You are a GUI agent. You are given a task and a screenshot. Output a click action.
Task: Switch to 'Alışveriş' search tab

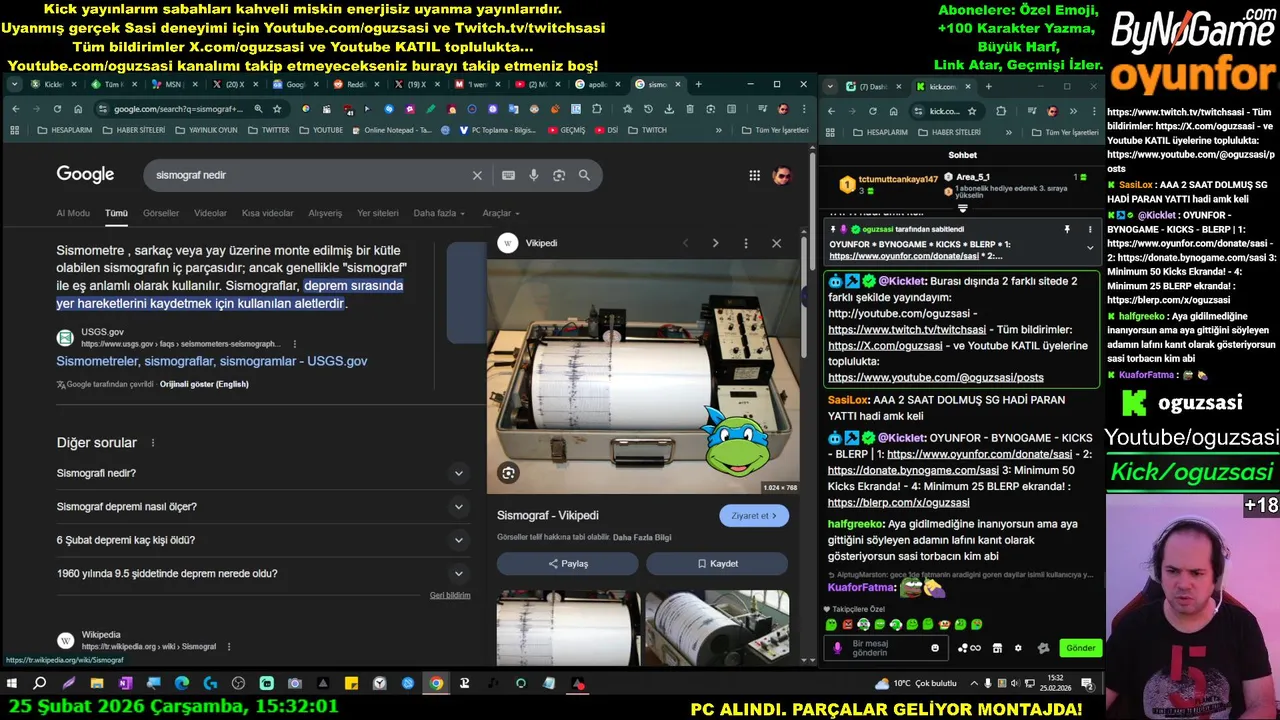(x=325, y=213)
